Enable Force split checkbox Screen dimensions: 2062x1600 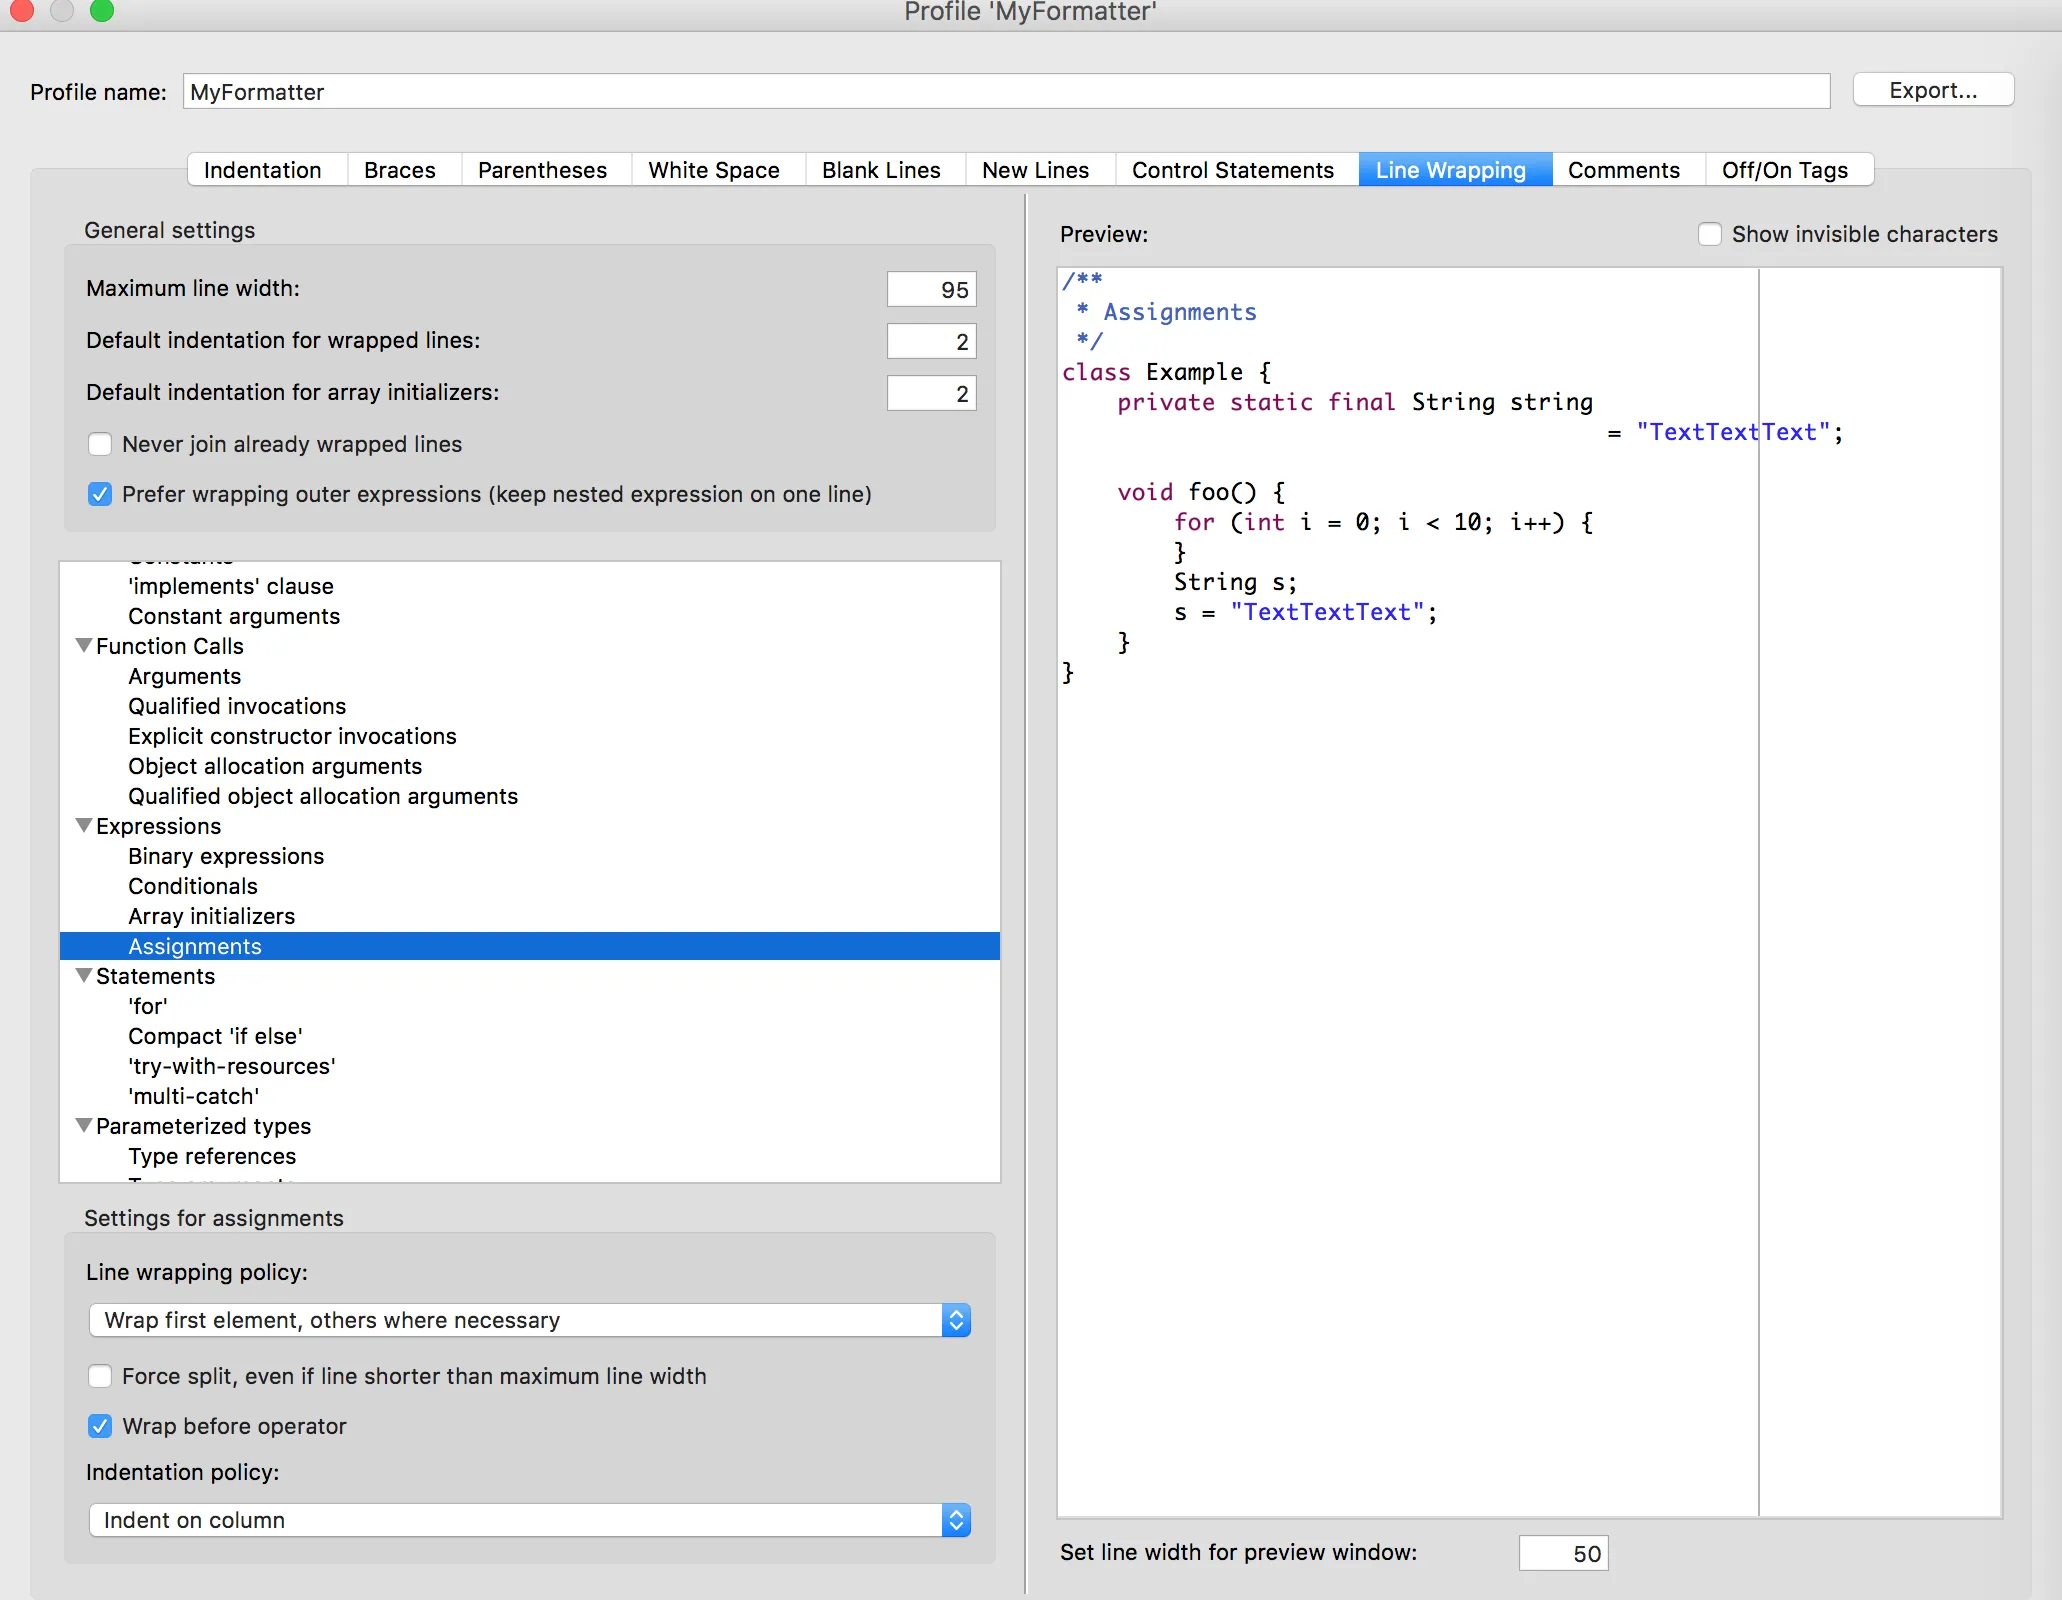click(100, 1376)
